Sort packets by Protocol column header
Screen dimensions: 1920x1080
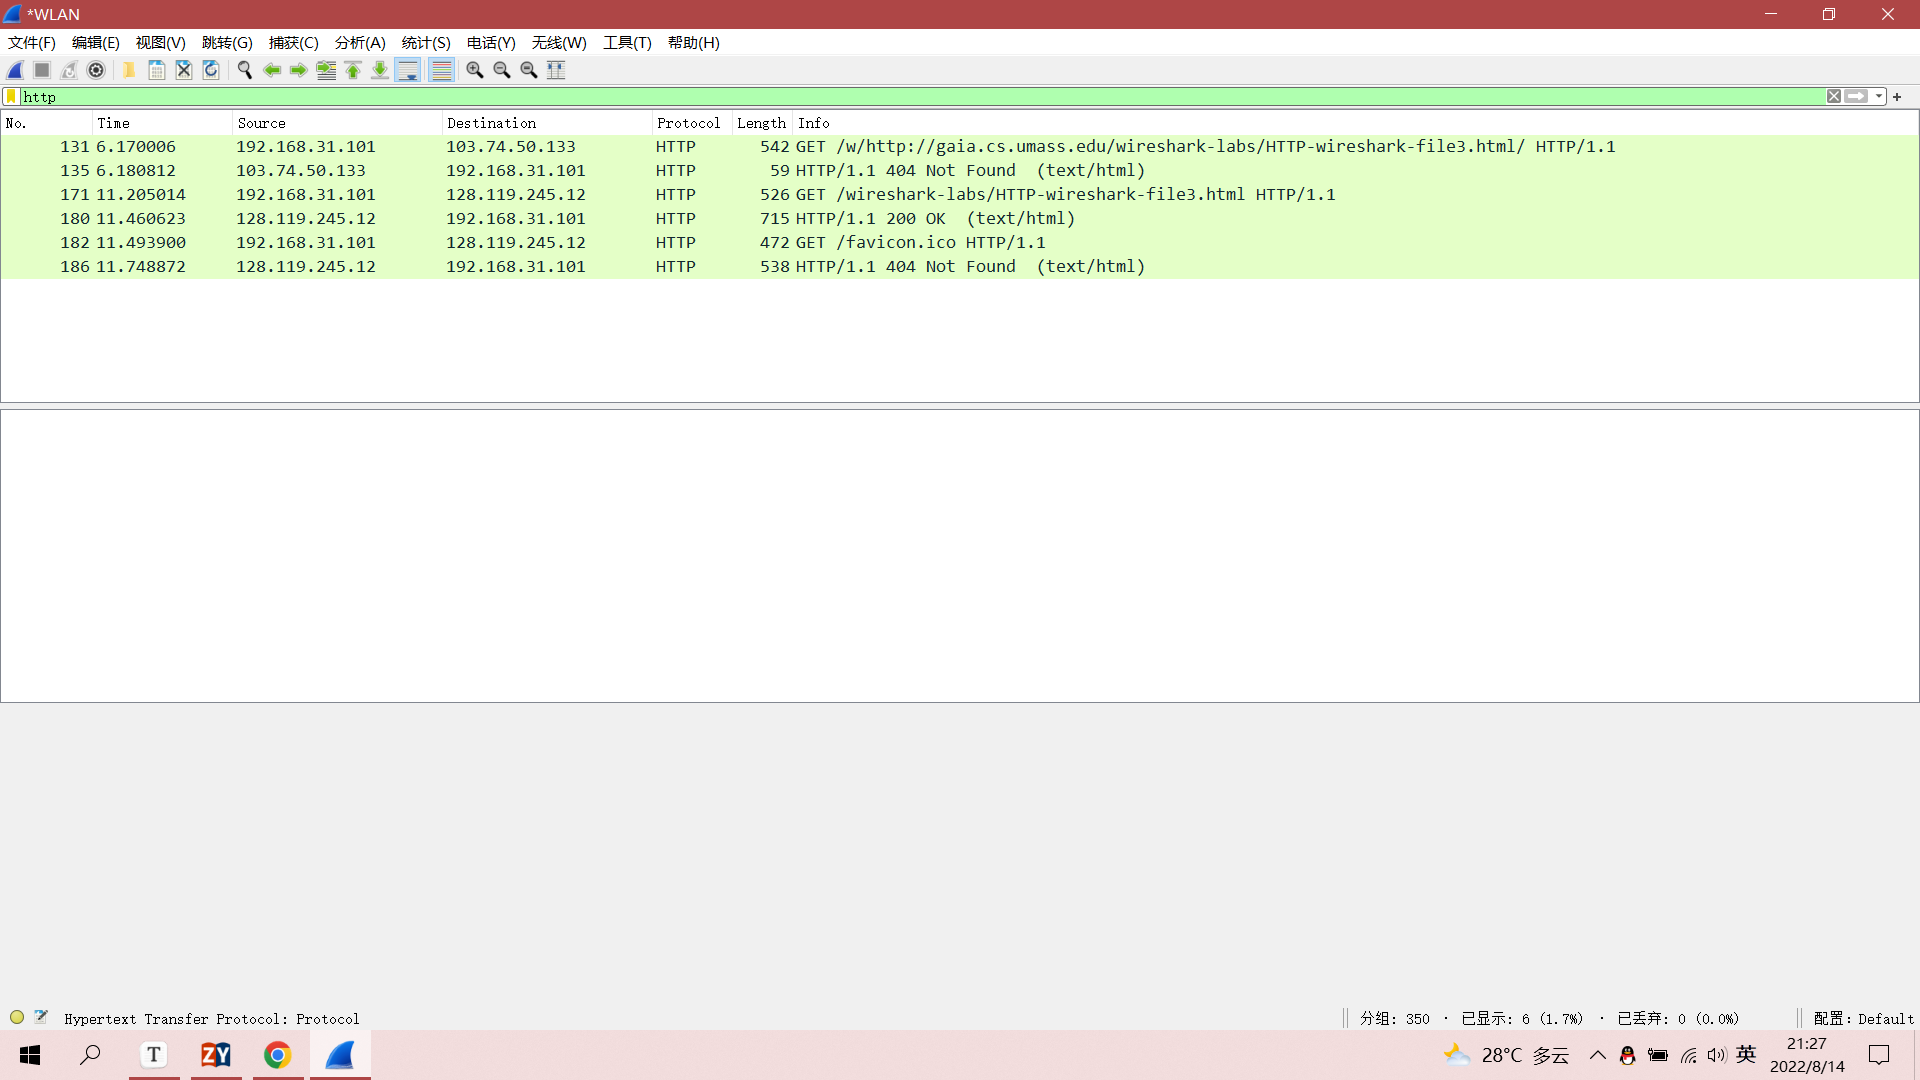pos(692,123)
